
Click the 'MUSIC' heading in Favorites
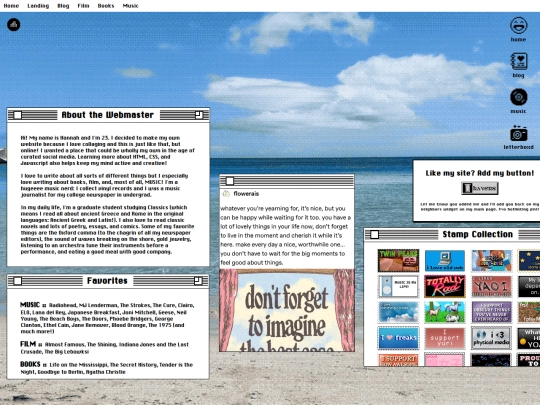click(30, 305)
